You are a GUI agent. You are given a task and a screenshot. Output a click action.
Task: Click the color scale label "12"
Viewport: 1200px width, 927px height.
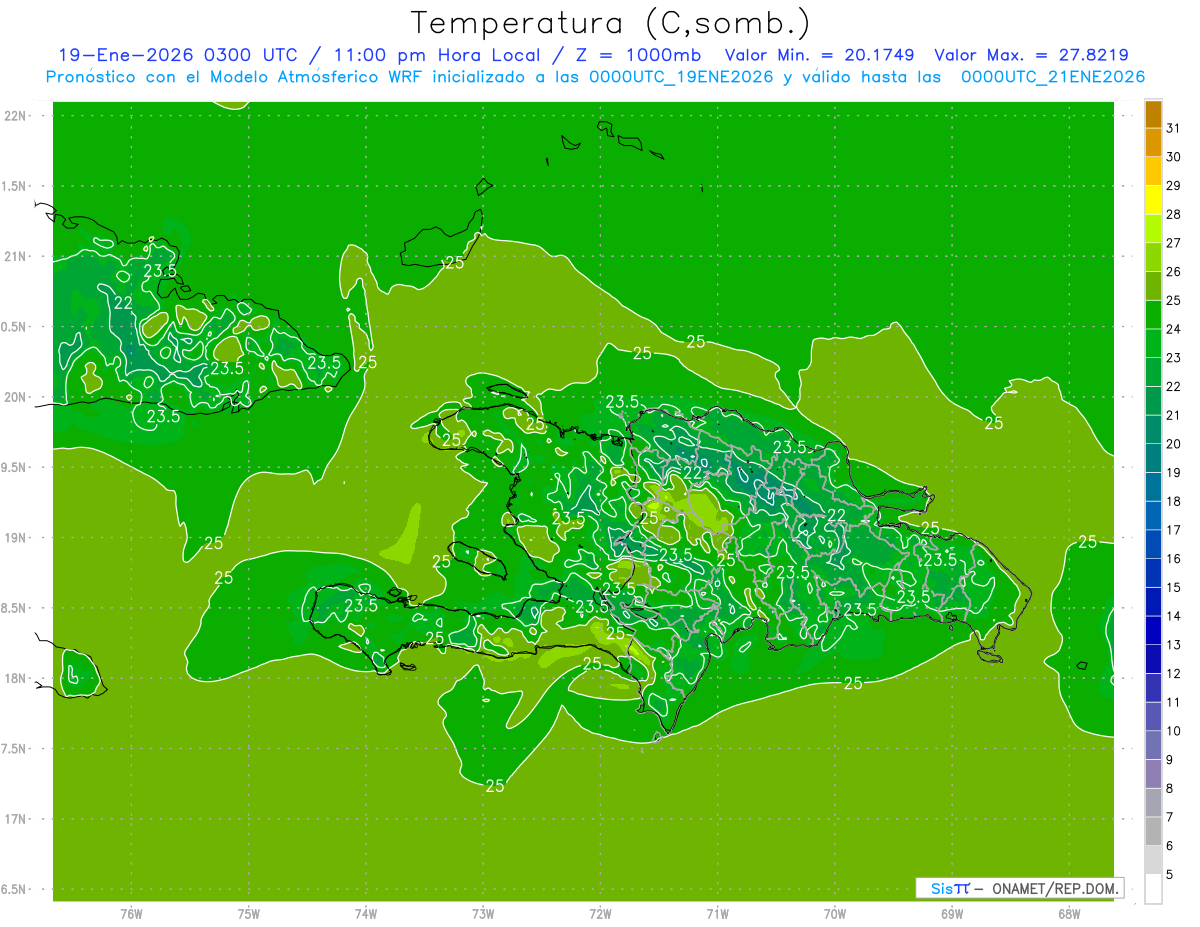coord(1174,673)
